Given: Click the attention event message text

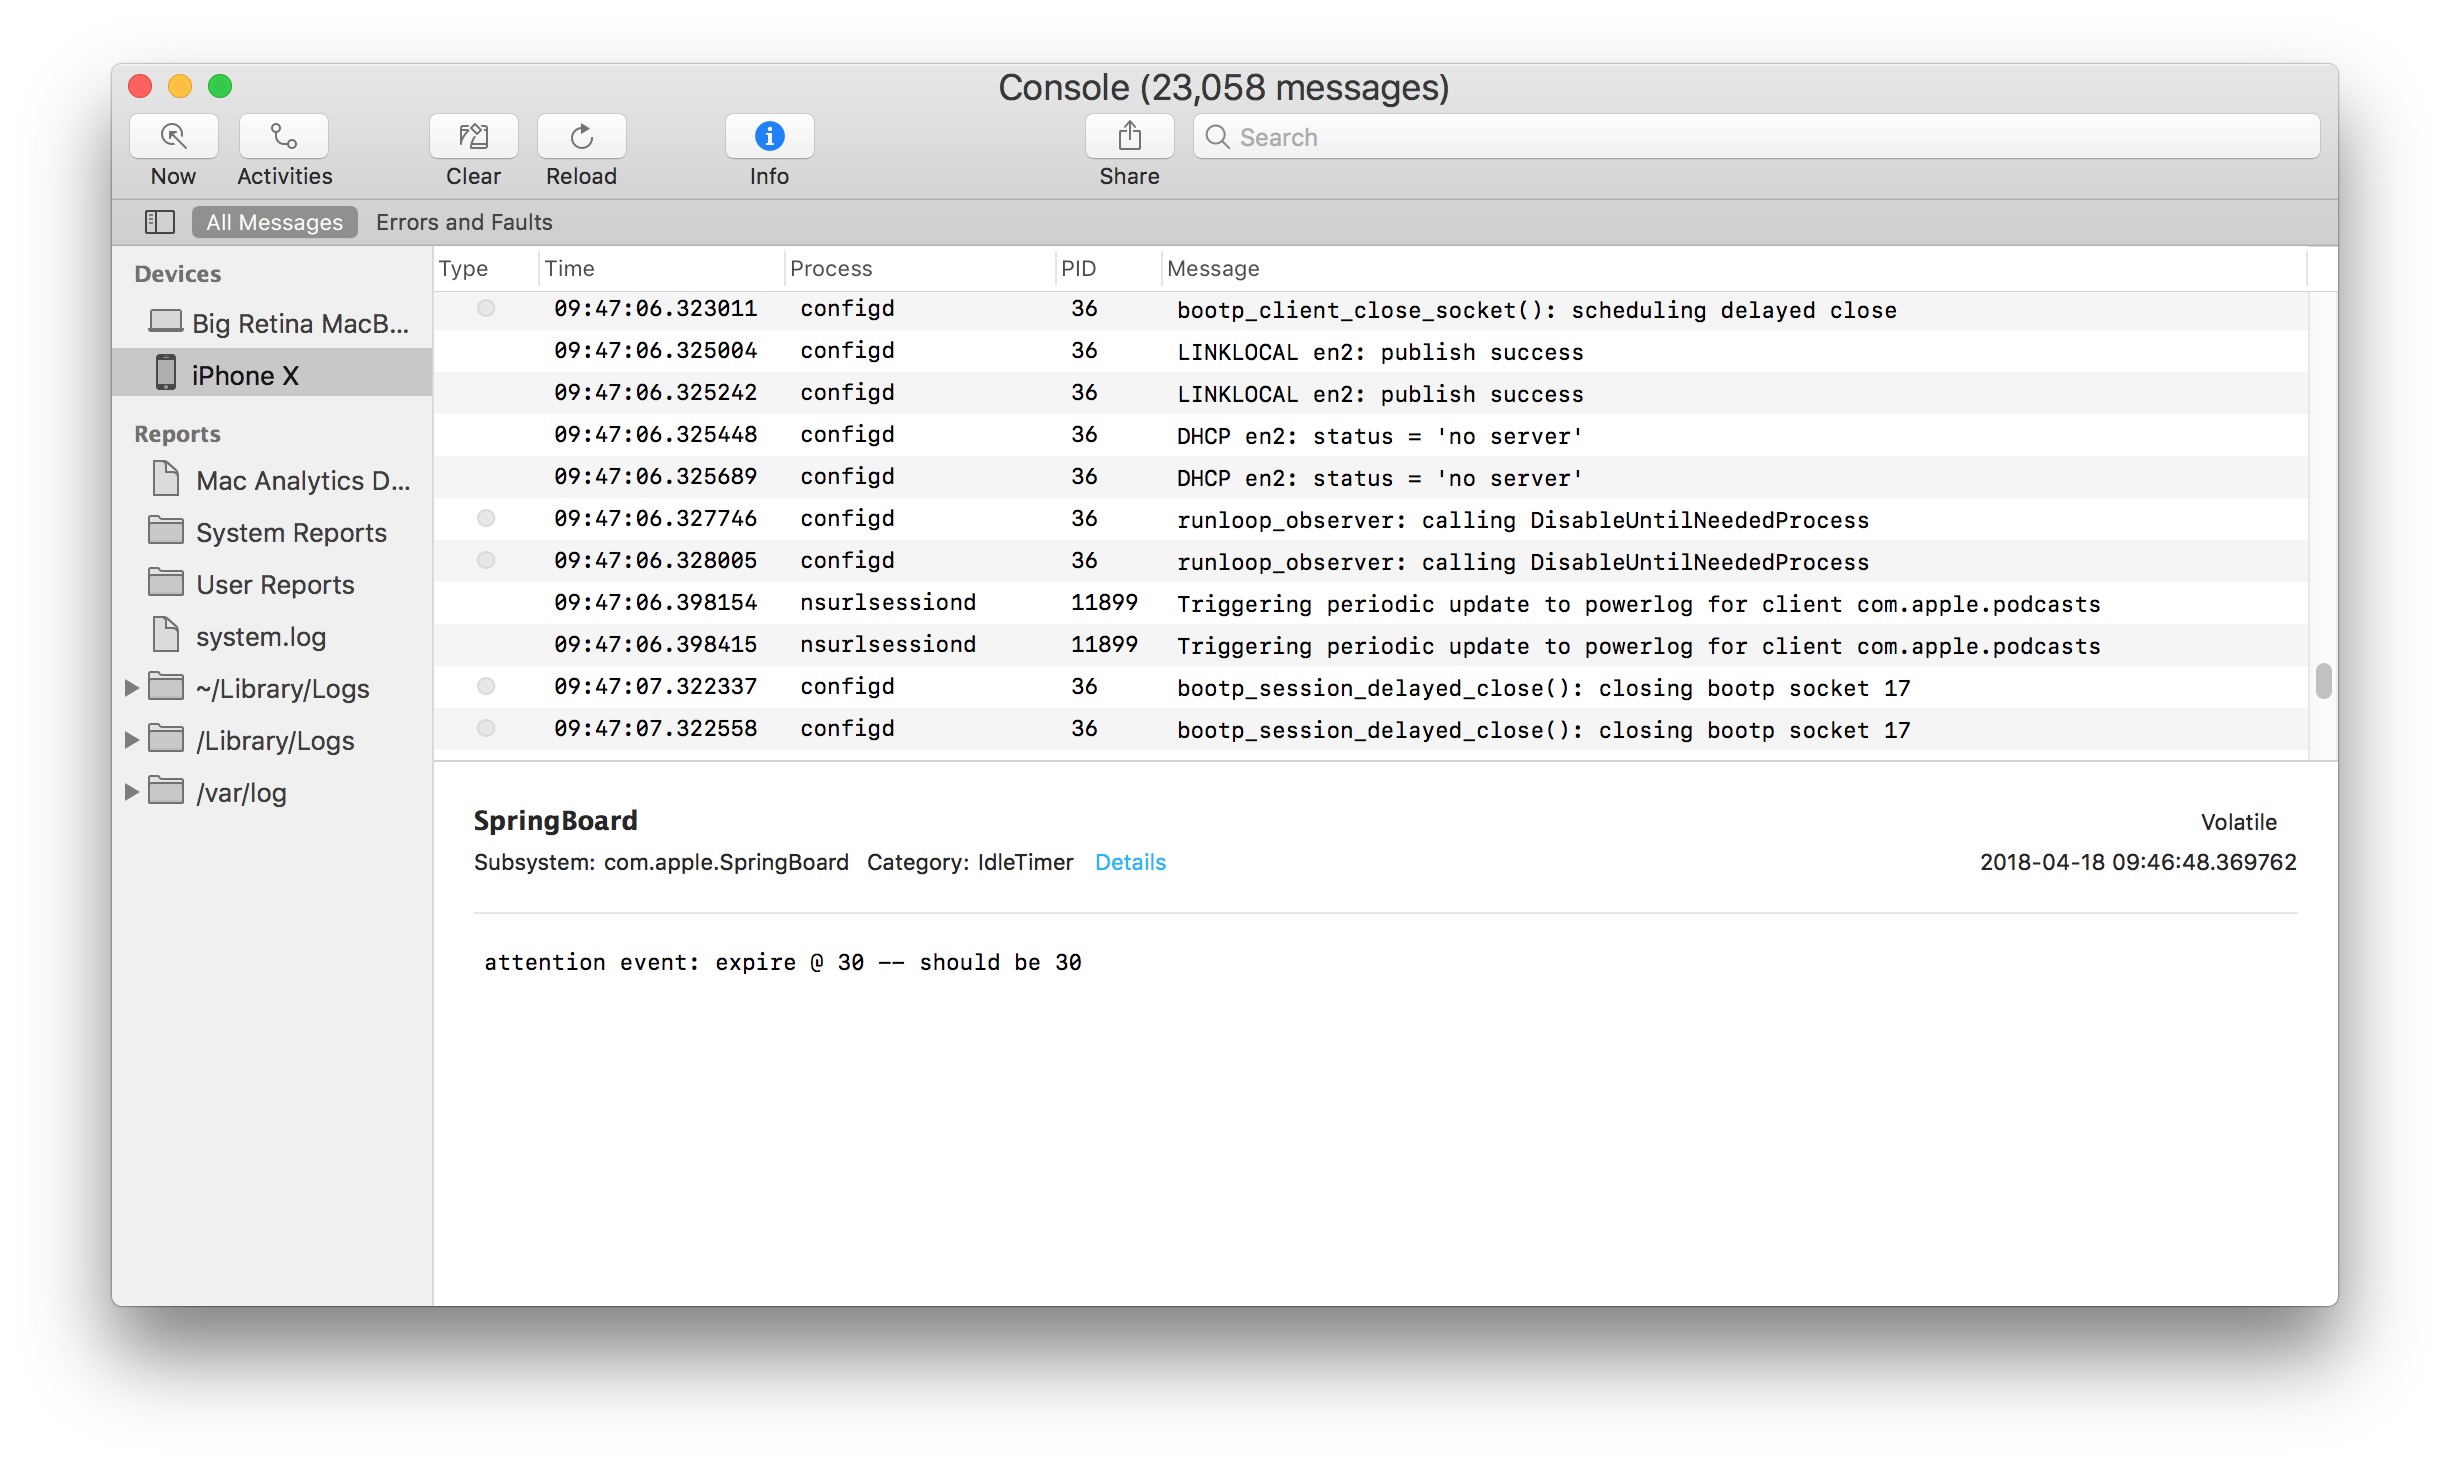Looking at the screenshot, I should click(783, 962).
